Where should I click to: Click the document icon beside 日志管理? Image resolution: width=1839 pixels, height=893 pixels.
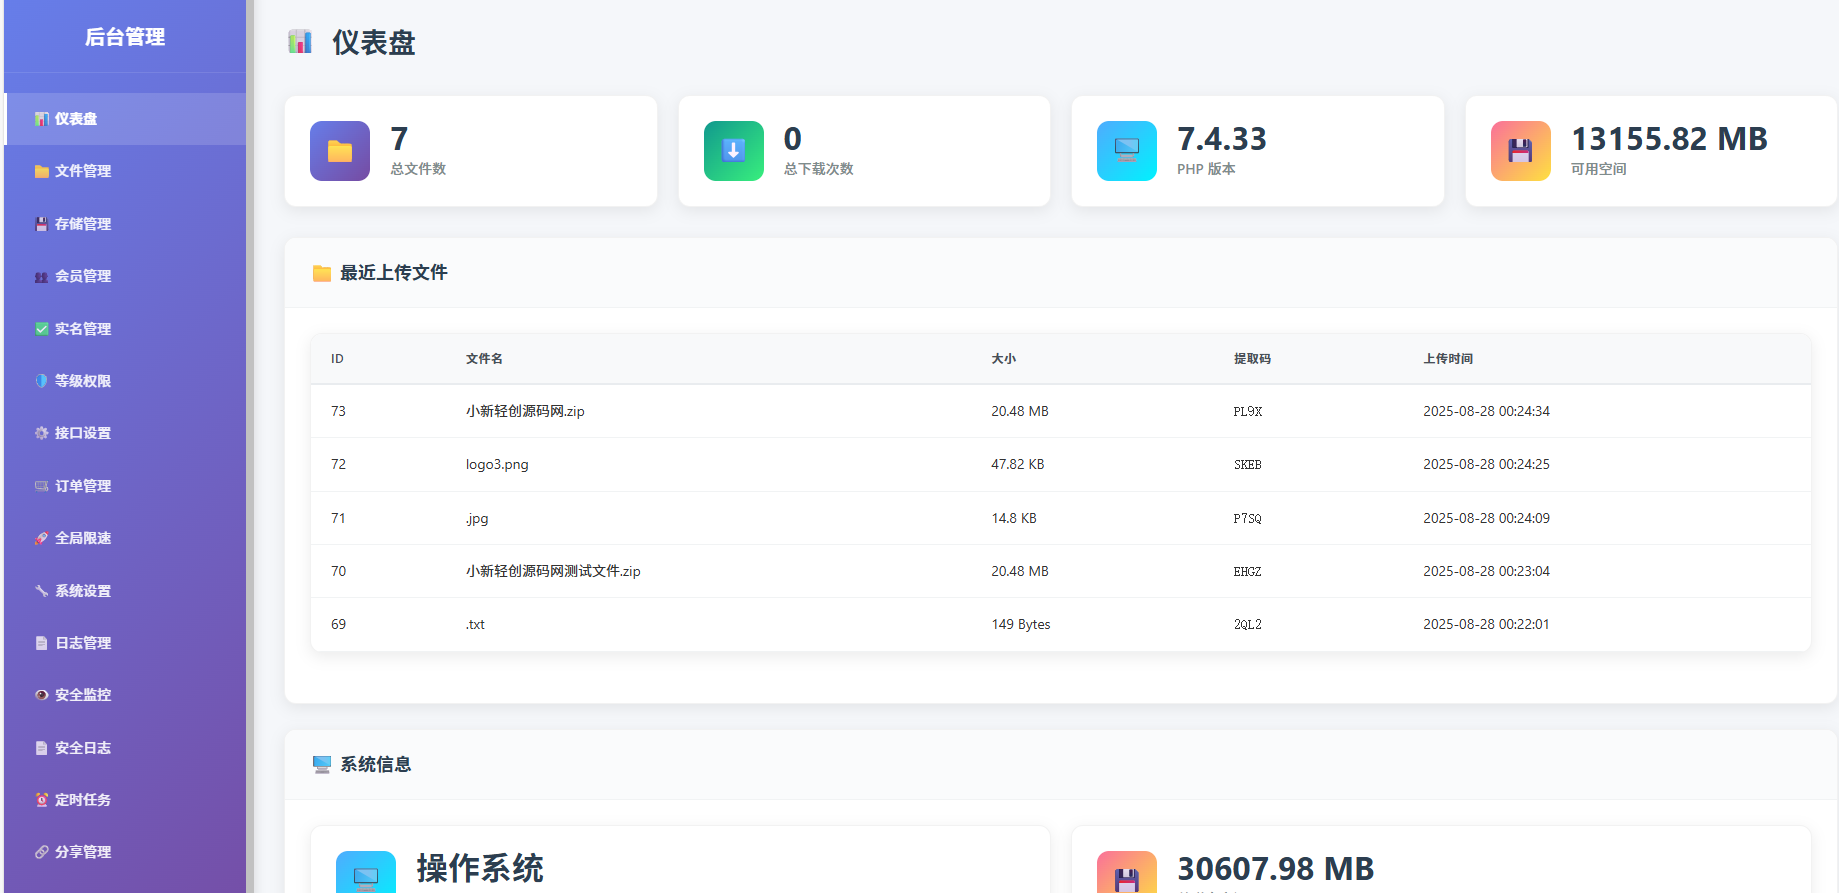[x=41, y=643]
